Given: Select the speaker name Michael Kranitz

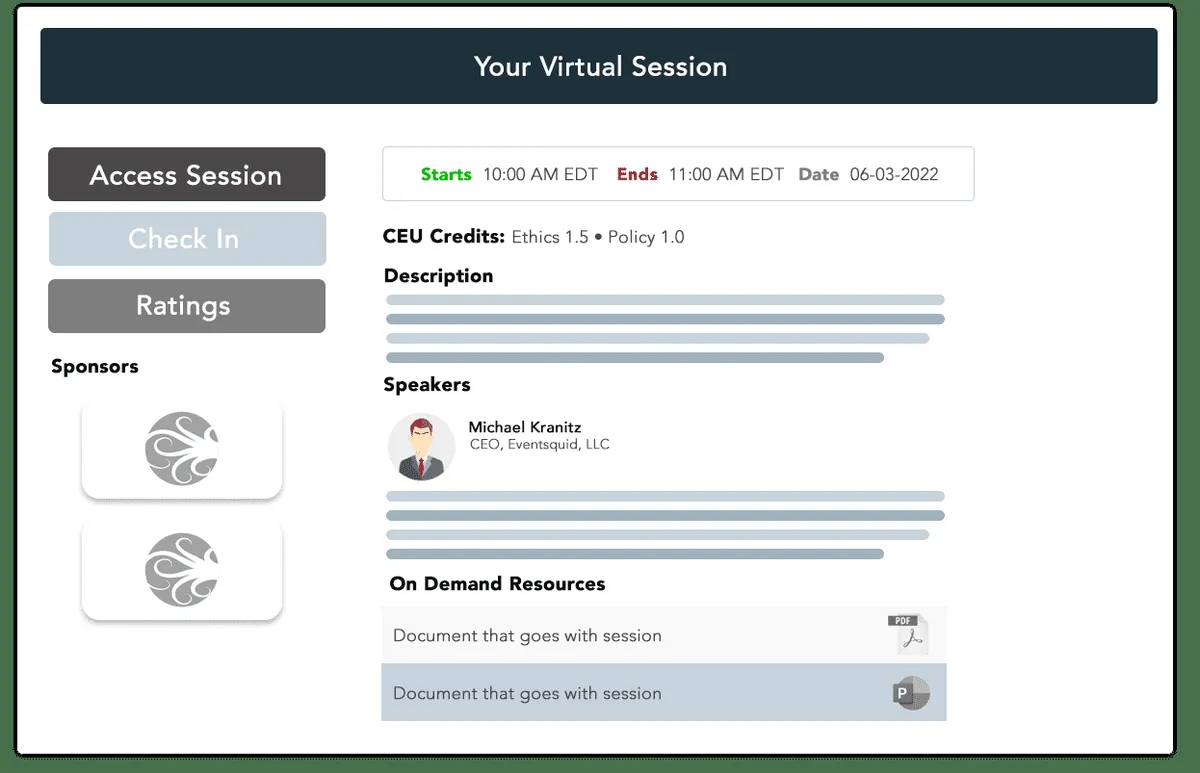Looking at the screenshot, I should tap(524, 427).
